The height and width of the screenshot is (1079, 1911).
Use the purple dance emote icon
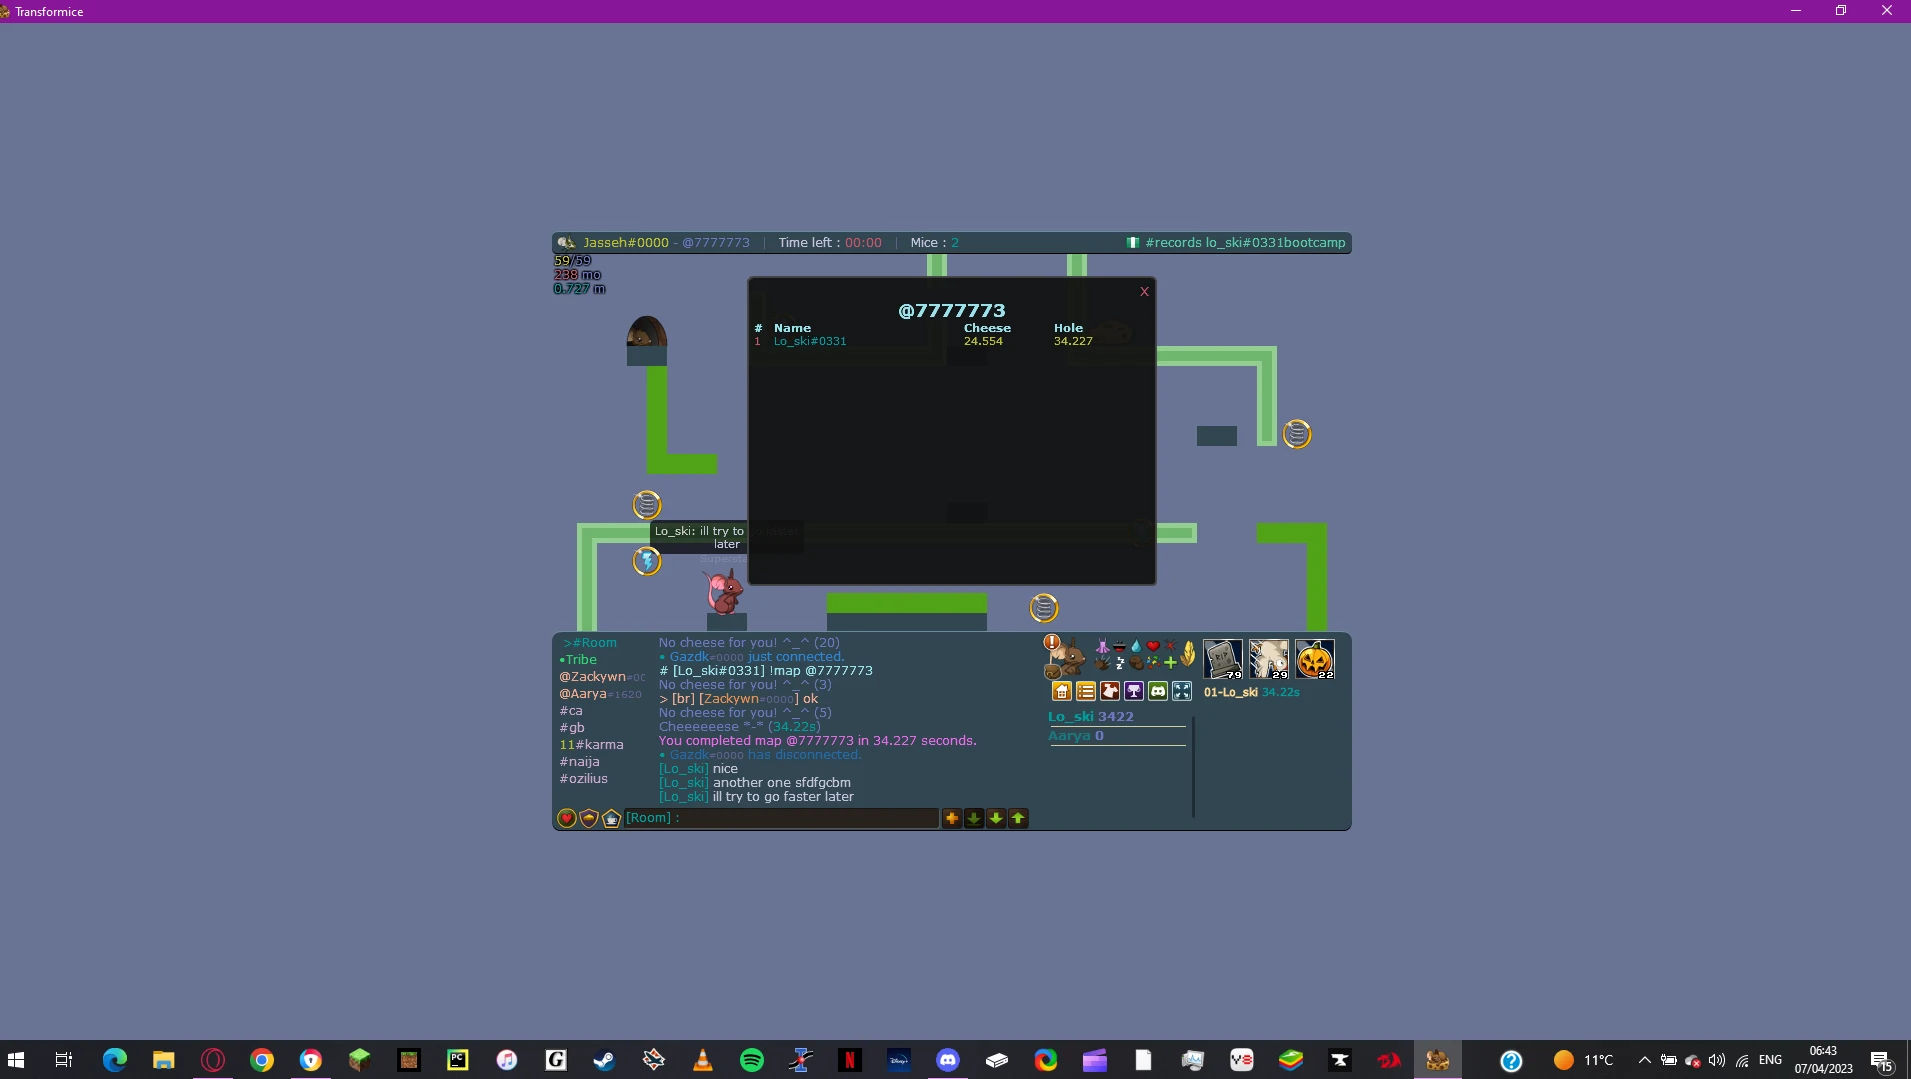pyautogui.click(x=1102, y=646)
